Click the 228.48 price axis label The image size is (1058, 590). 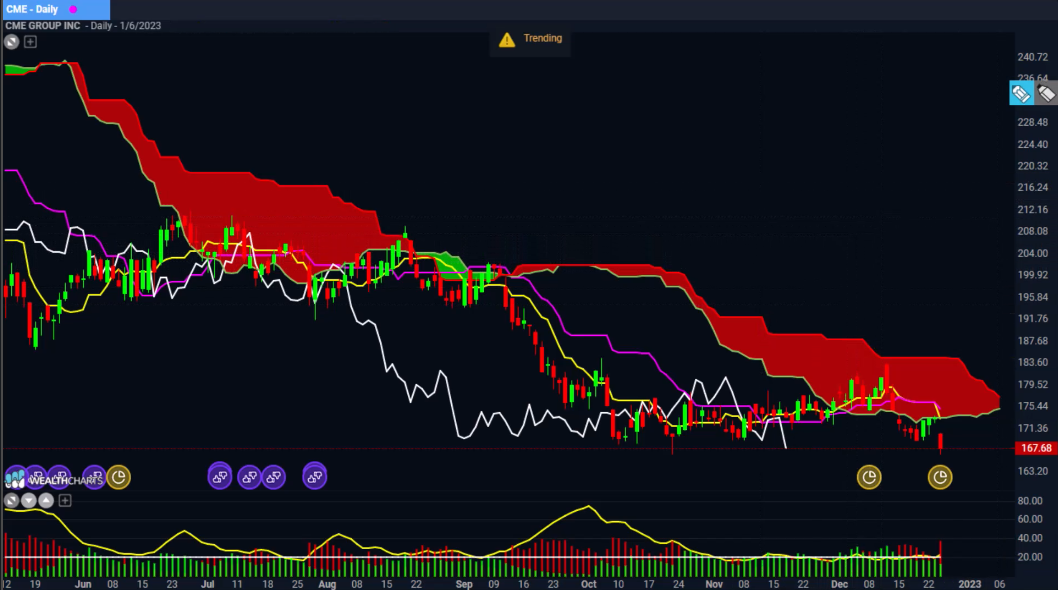tap(1032, 122)
